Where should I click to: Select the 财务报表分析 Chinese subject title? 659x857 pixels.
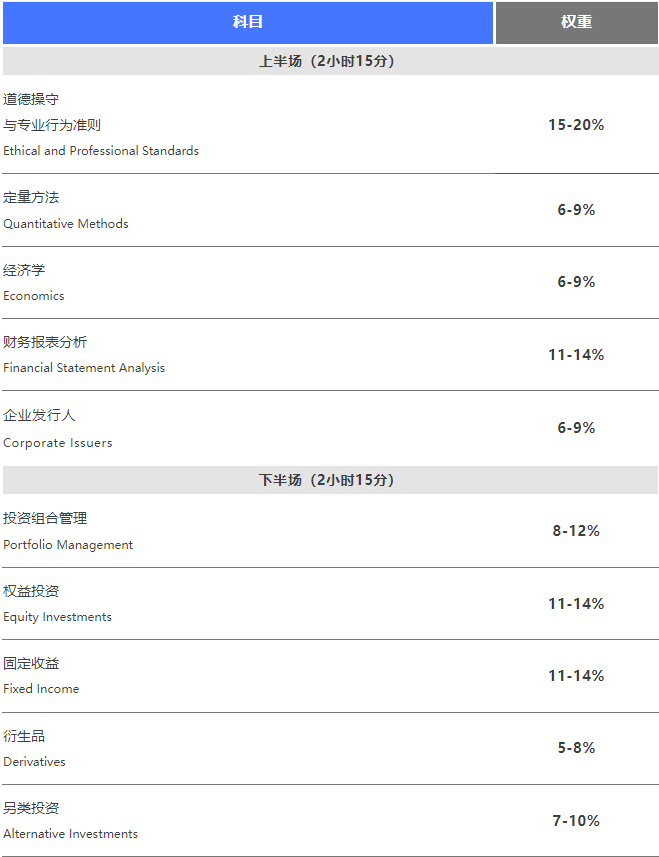click(45, 342)
